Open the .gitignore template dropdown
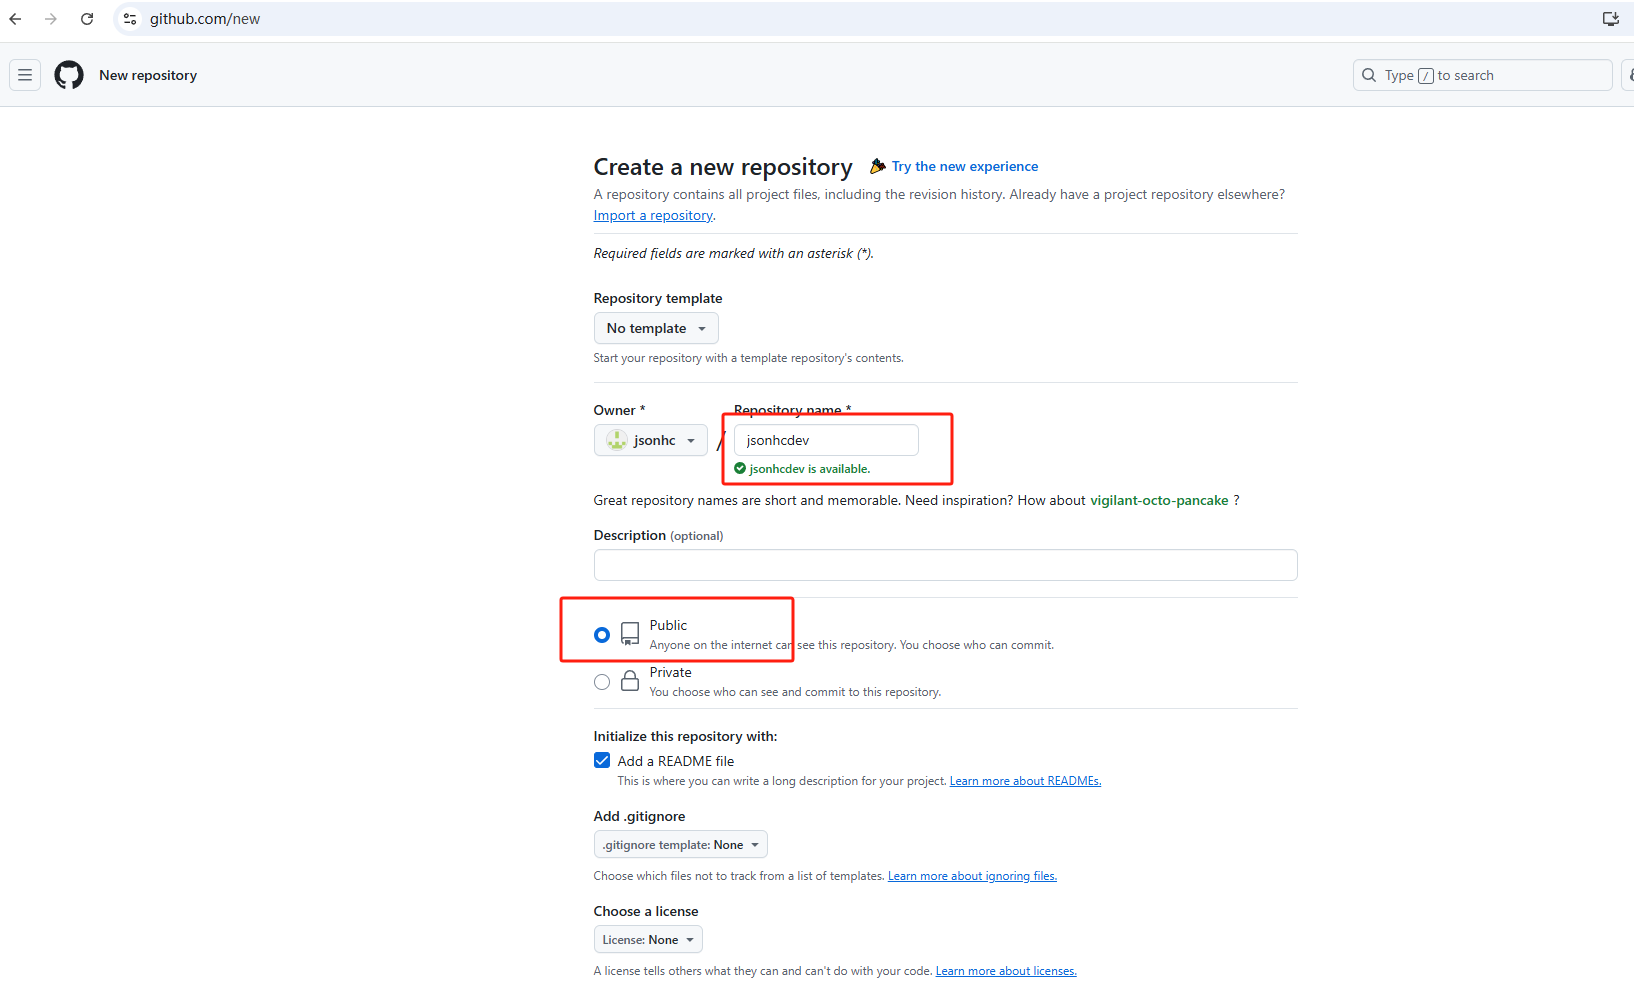 [681, 845]
